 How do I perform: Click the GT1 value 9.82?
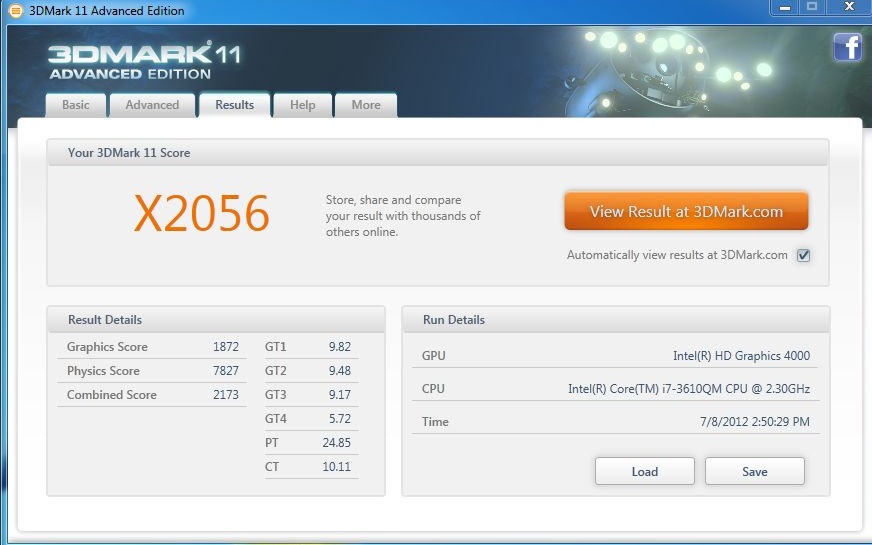pos(340,347)
